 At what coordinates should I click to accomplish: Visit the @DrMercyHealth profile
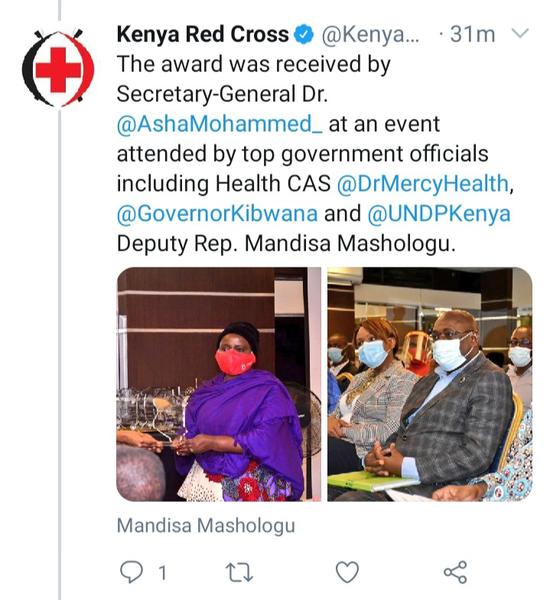423,184
